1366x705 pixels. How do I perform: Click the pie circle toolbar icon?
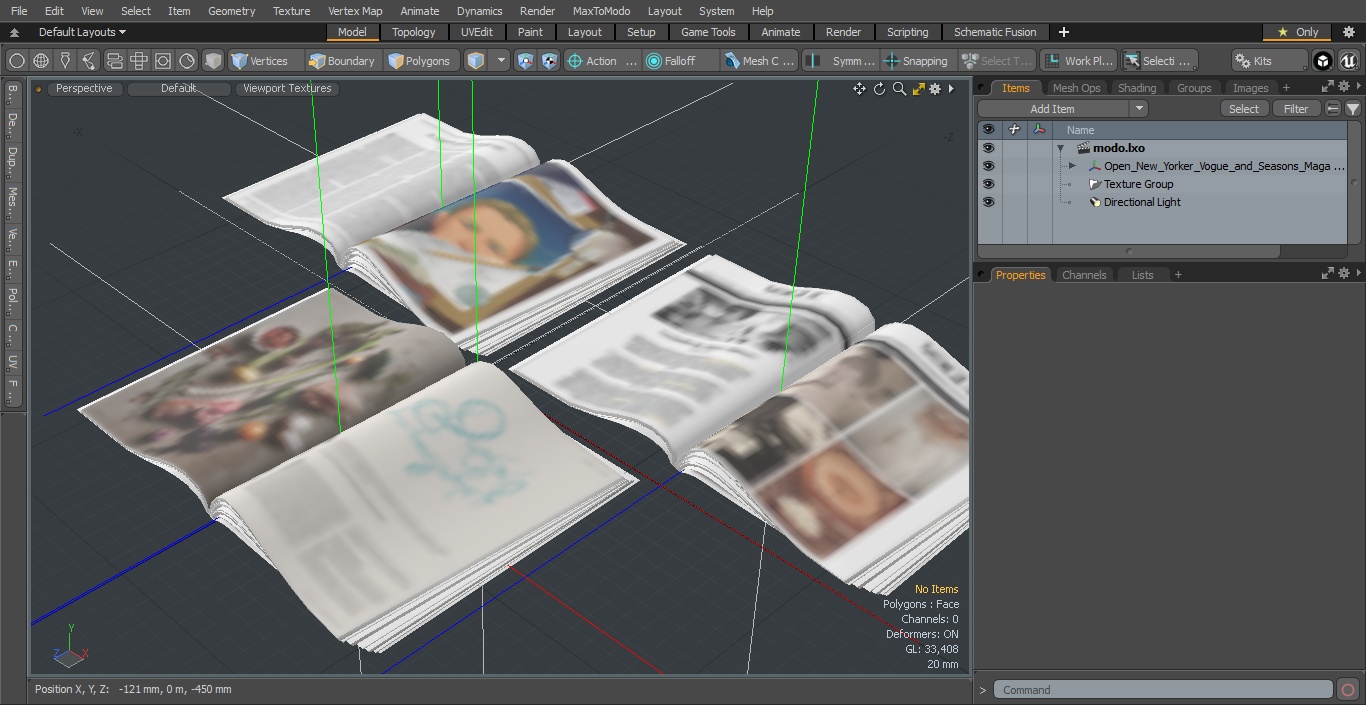point(187,61)
